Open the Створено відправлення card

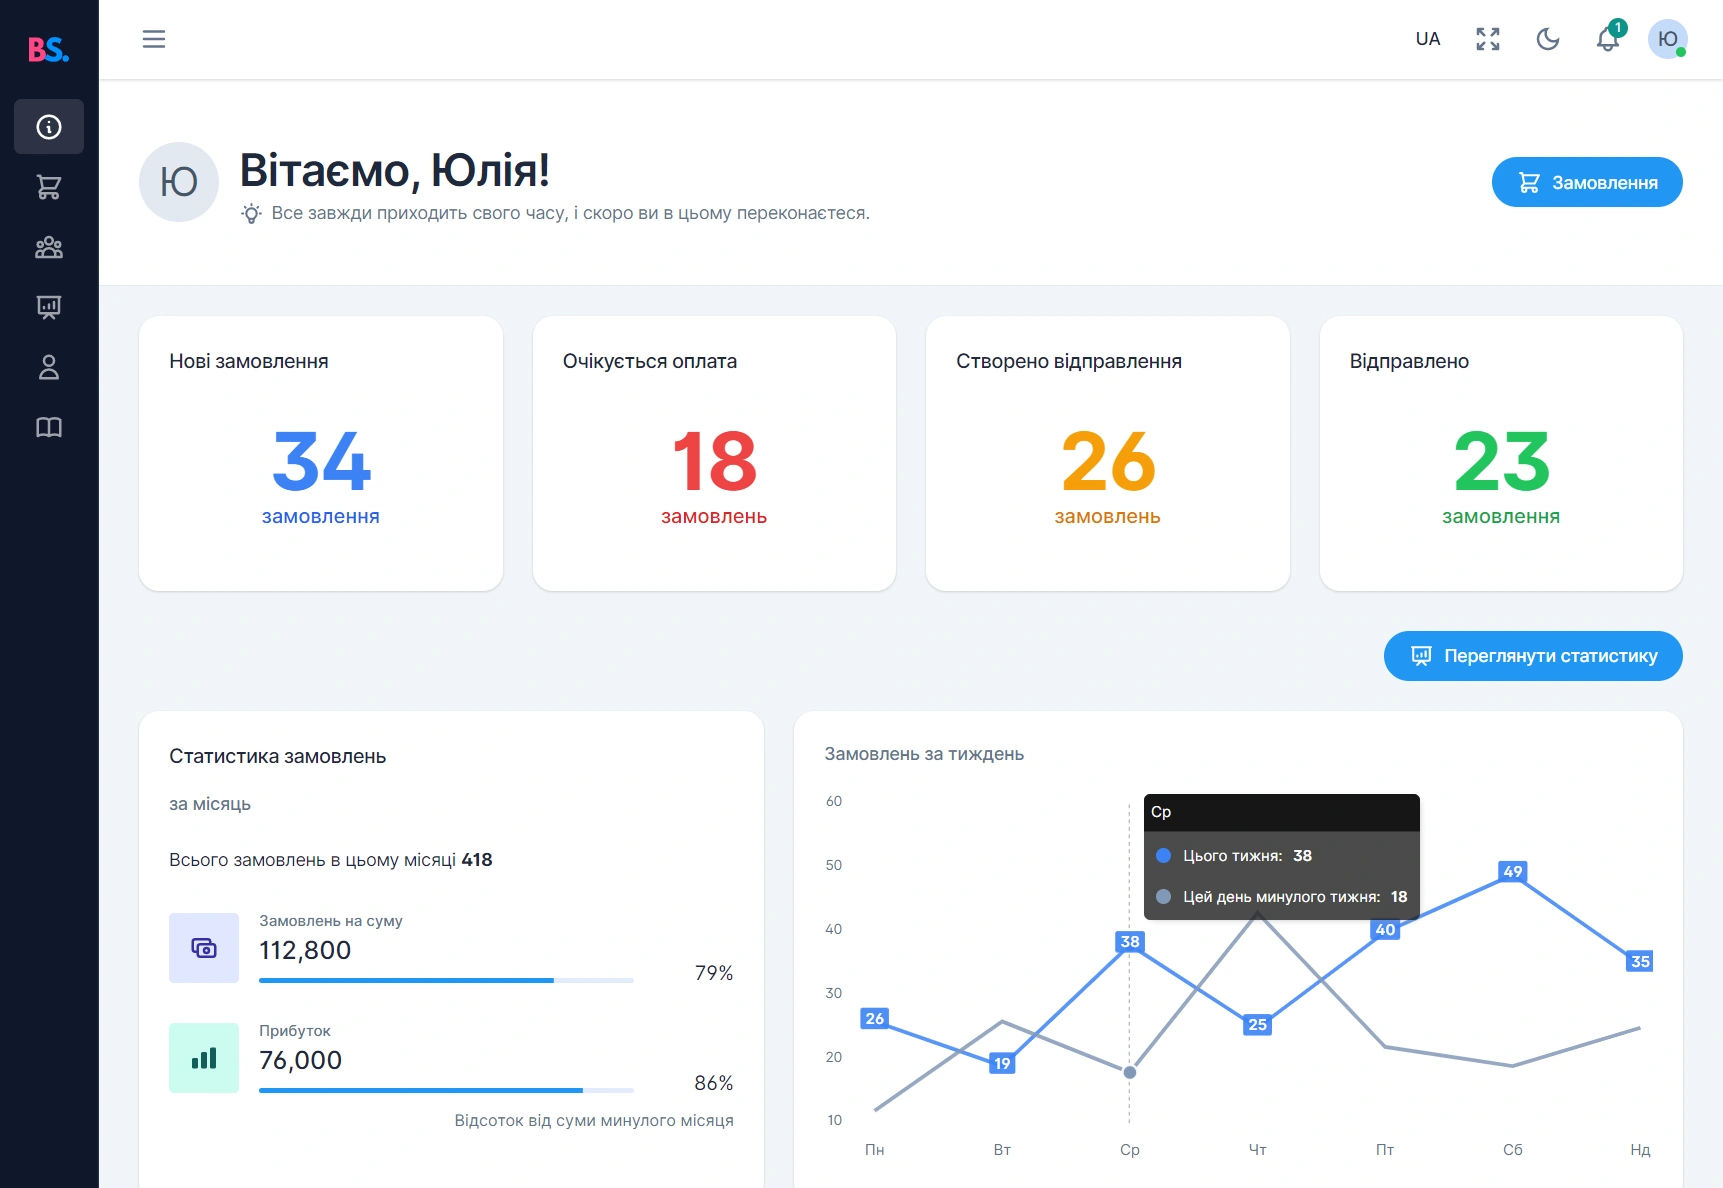pyautogui.click(x=1108, y=454)
